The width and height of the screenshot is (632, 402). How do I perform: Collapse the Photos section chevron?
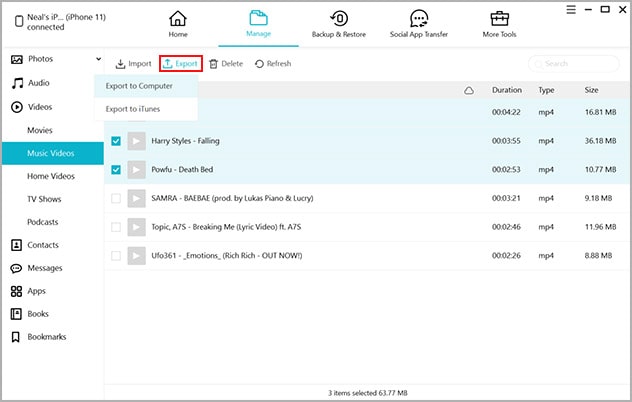(x=98, y=59)
